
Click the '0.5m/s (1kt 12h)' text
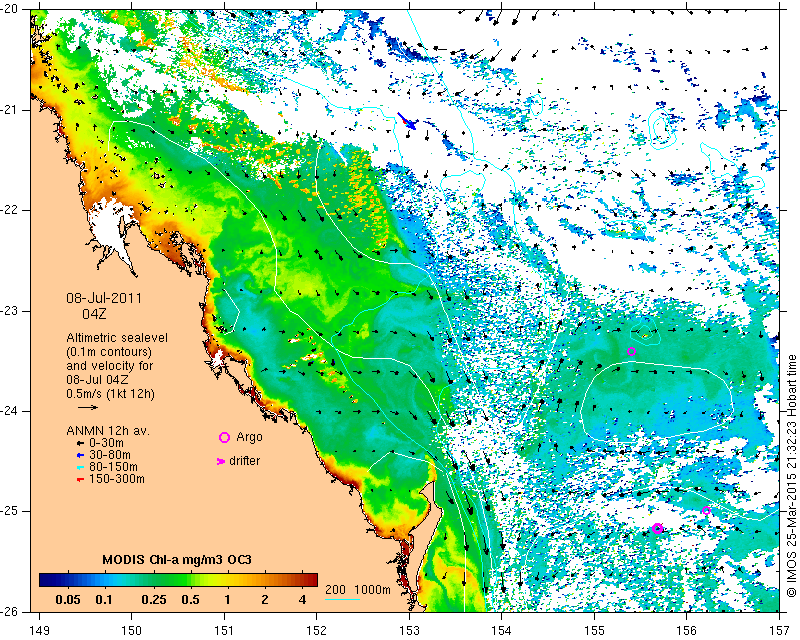[x=110, y=394]
